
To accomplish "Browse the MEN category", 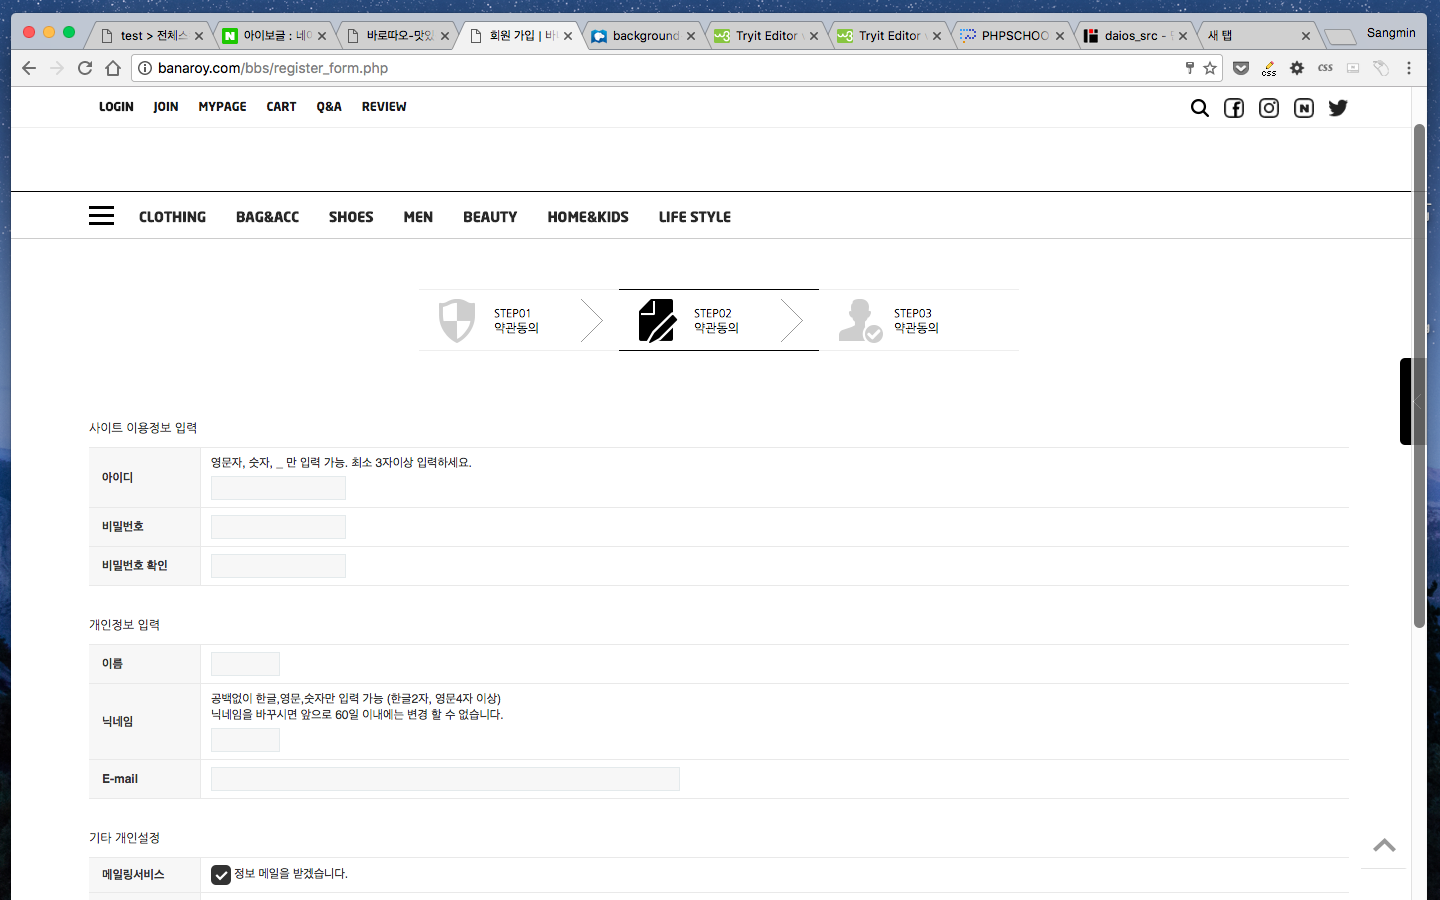I will [418, 217].
